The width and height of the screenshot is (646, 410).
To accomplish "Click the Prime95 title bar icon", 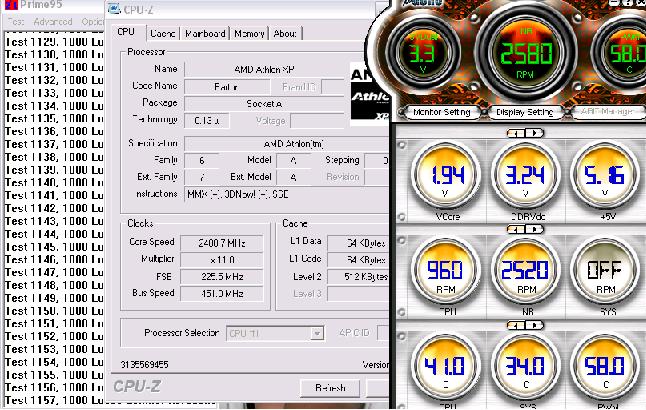I will pyautogui.click(x=11, y=5).
